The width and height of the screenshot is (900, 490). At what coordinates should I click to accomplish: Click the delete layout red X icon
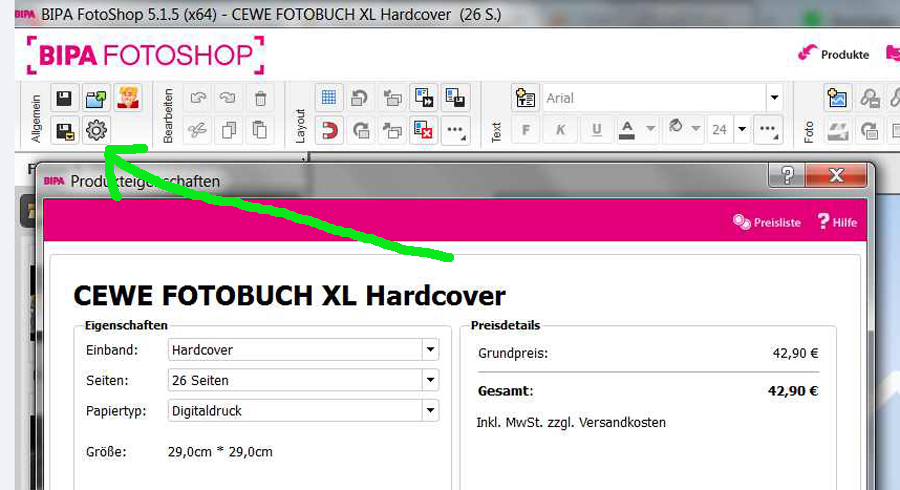[424, 131]
